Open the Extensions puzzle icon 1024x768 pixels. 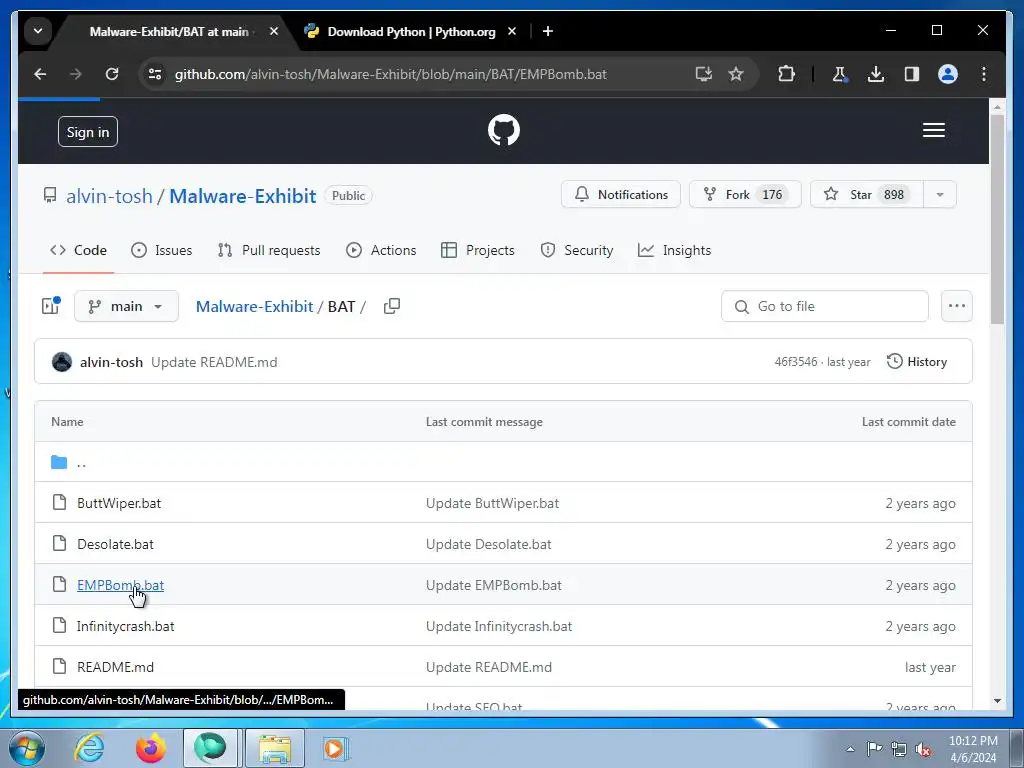click(x=786, y=74)
